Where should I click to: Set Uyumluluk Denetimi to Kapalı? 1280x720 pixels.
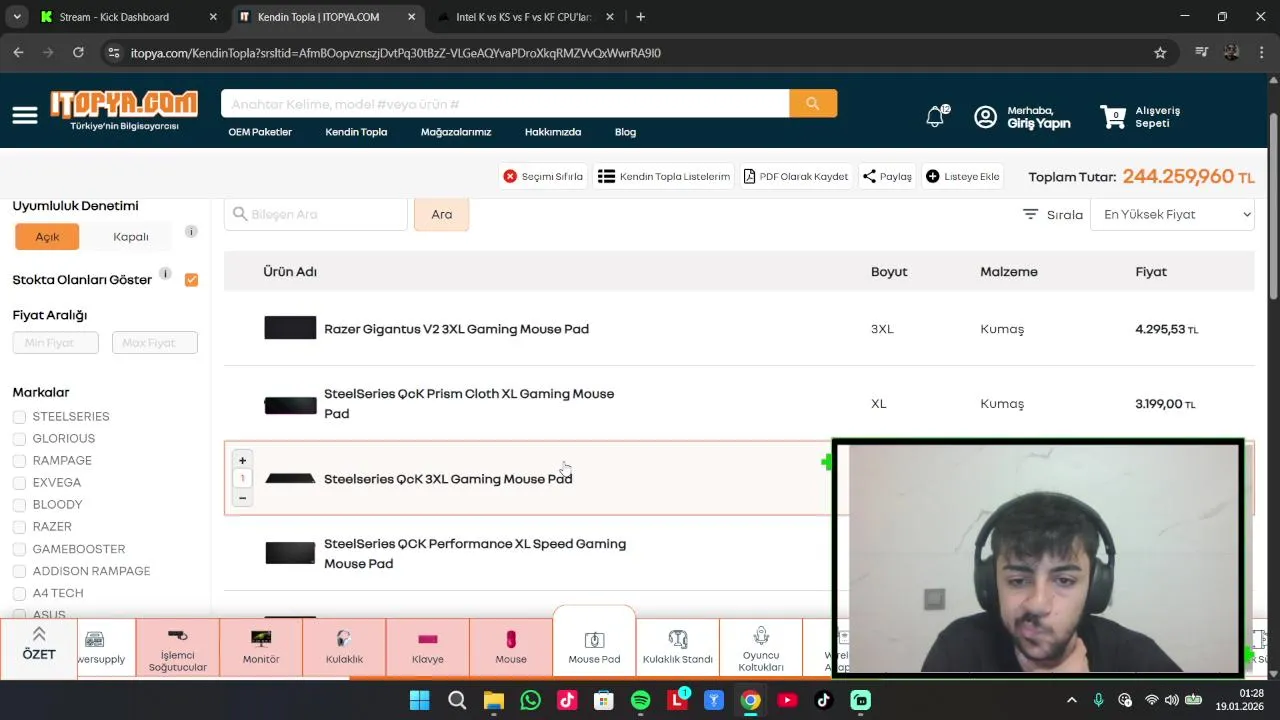pyautogui.click(x=131, y=237)
